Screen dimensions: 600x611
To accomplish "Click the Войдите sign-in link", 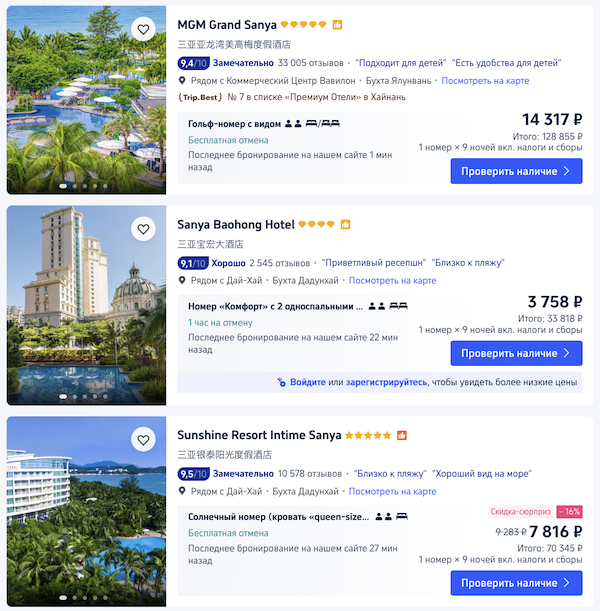I will pyautogui.click(x=308, y=382).
